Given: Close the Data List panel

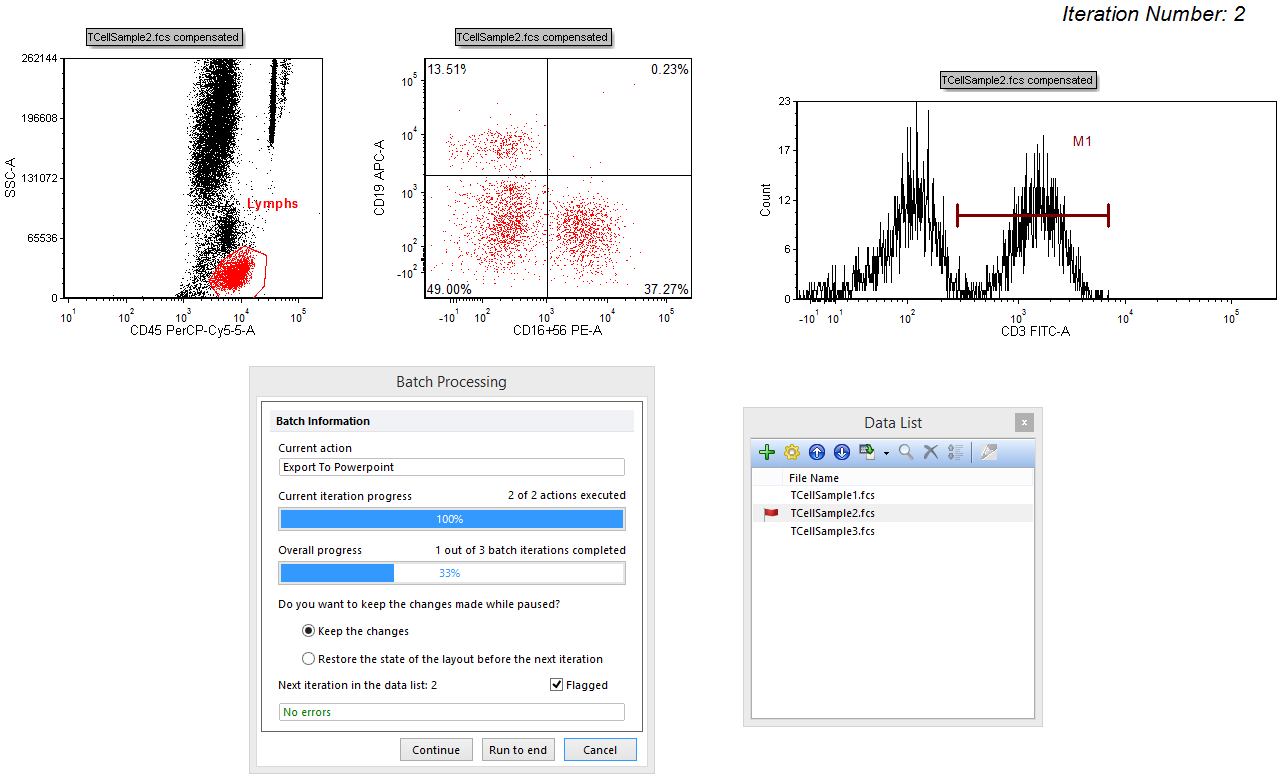Looking at the screenshot, I should pos(1024,423).
